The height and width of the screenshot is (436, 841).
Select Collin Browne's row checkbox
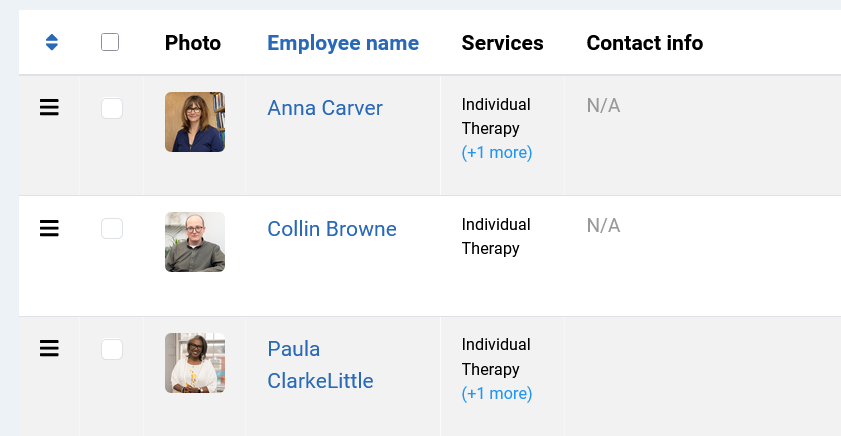(112, 229)
